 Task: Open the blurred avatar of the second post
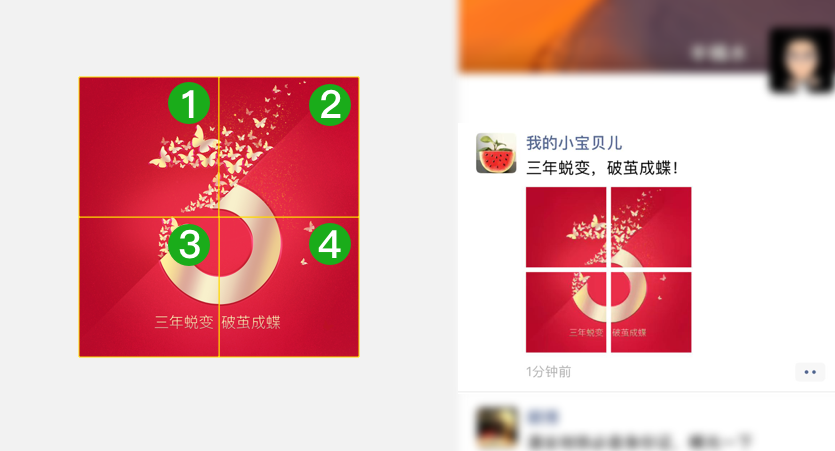tap(497, 427)
